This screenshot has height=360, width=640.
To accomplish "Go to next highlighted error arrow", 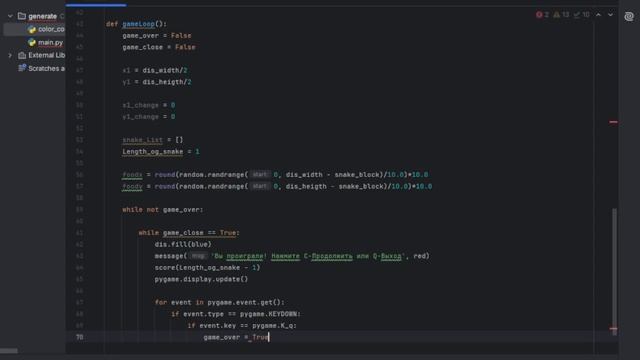I will tap(610, 15).
